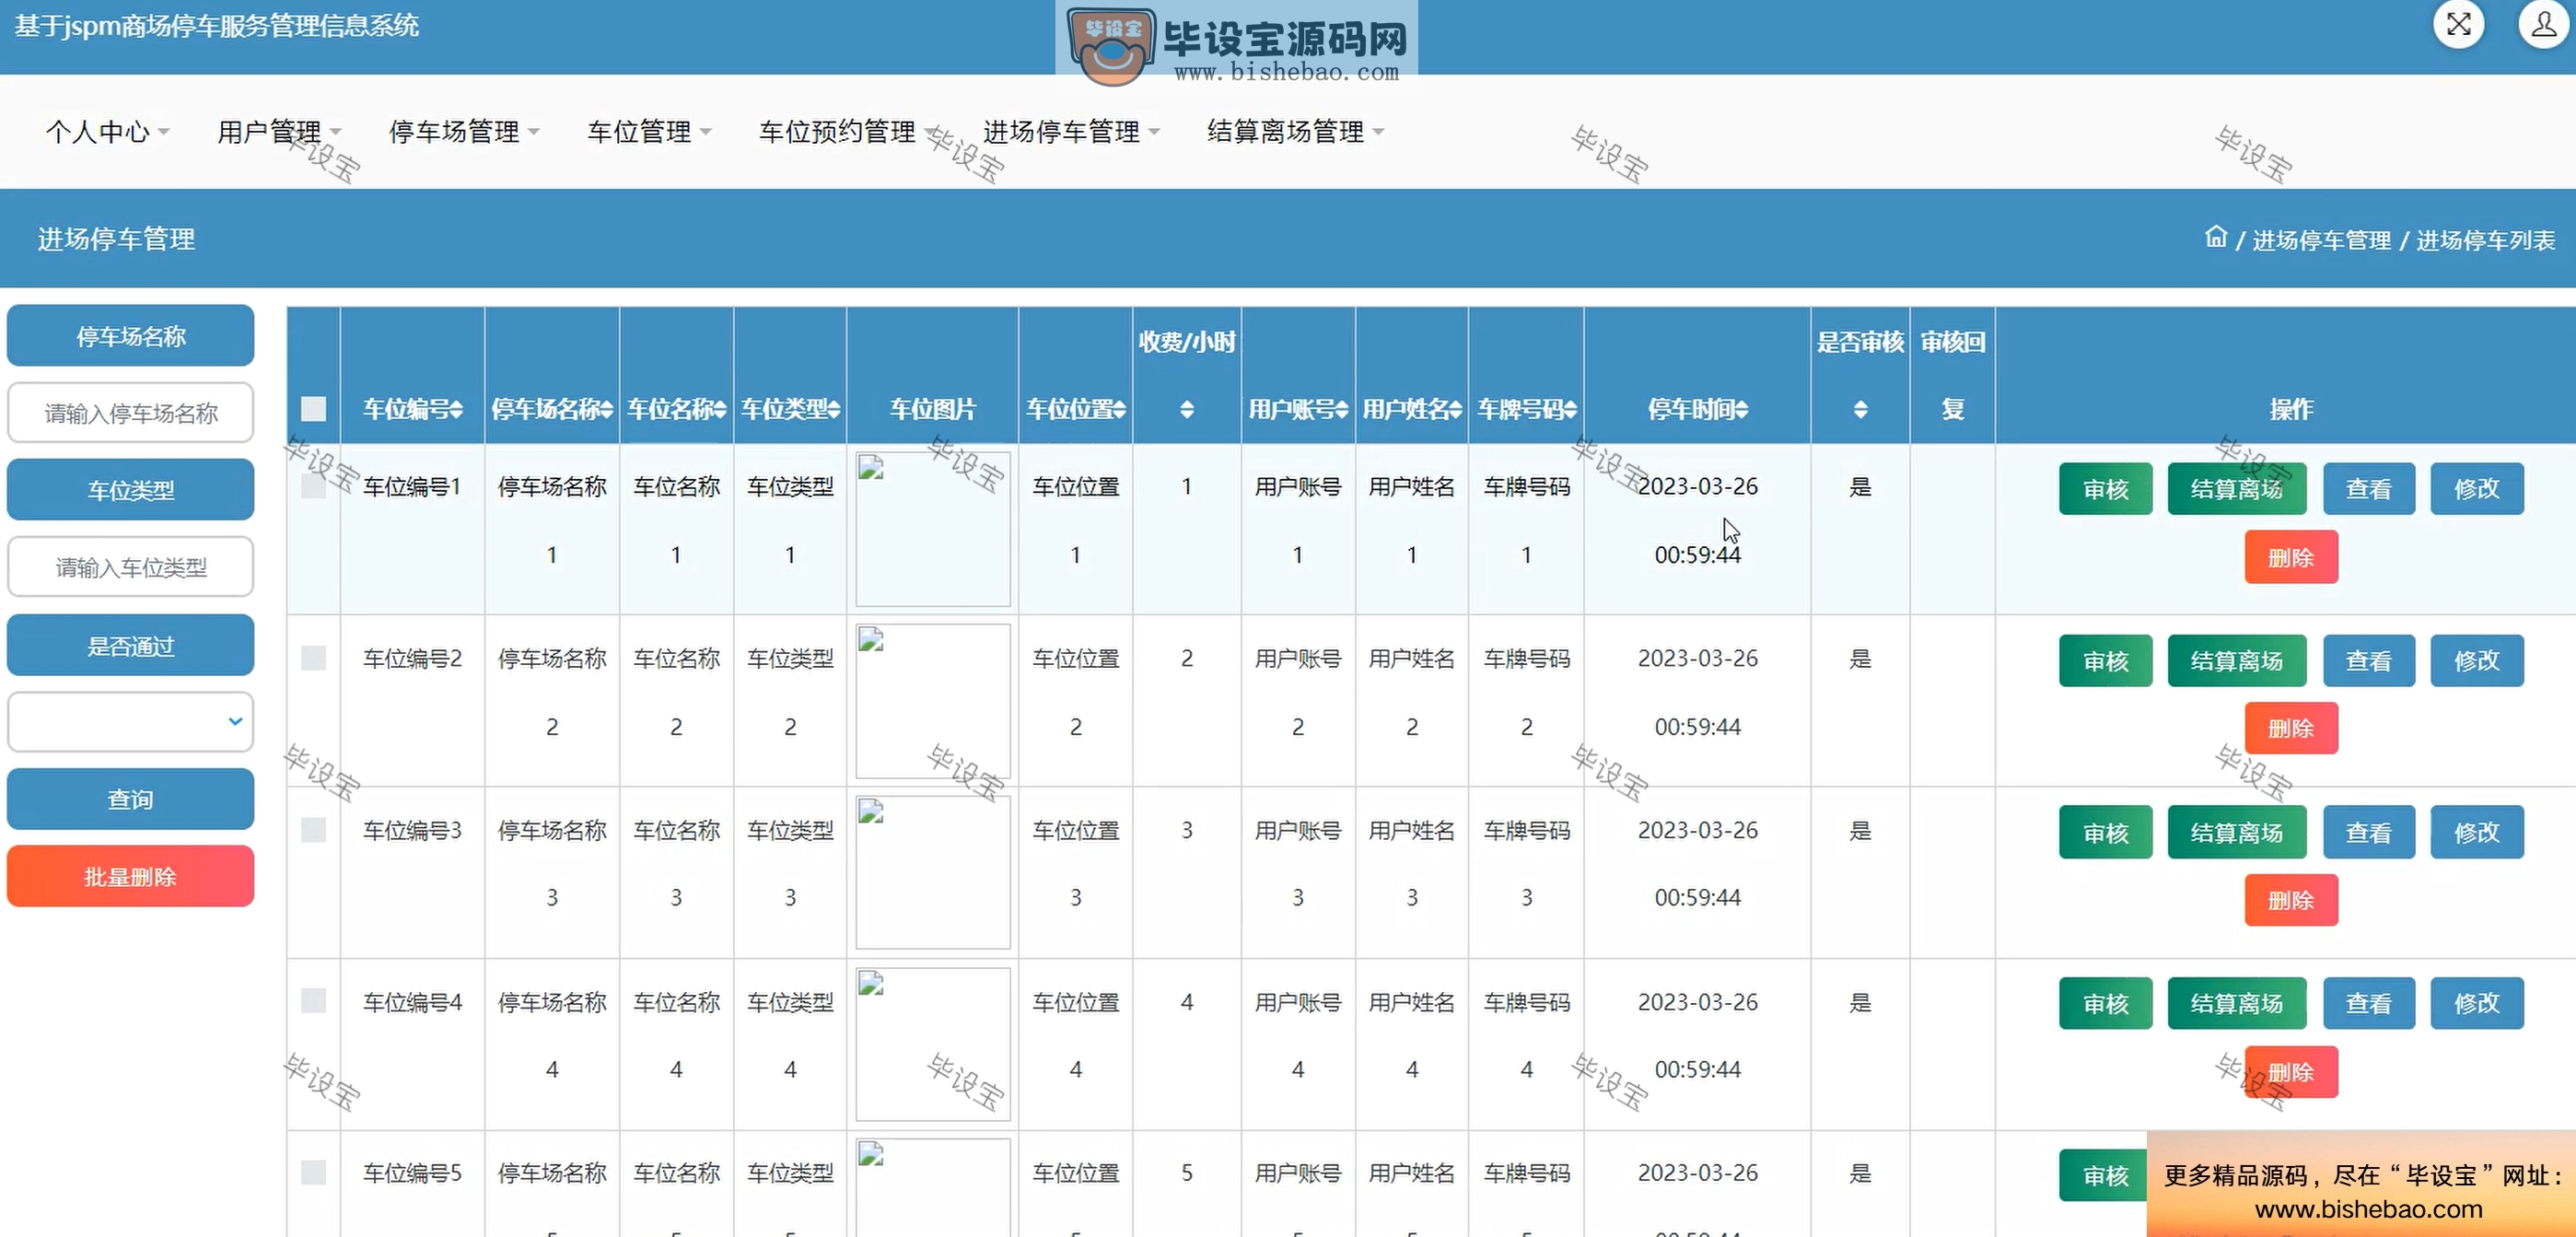2576x1237 pixels.
Task: Click 审核 for row 车位编号3
Action: pyautogui.click(x=2105, y=832)
